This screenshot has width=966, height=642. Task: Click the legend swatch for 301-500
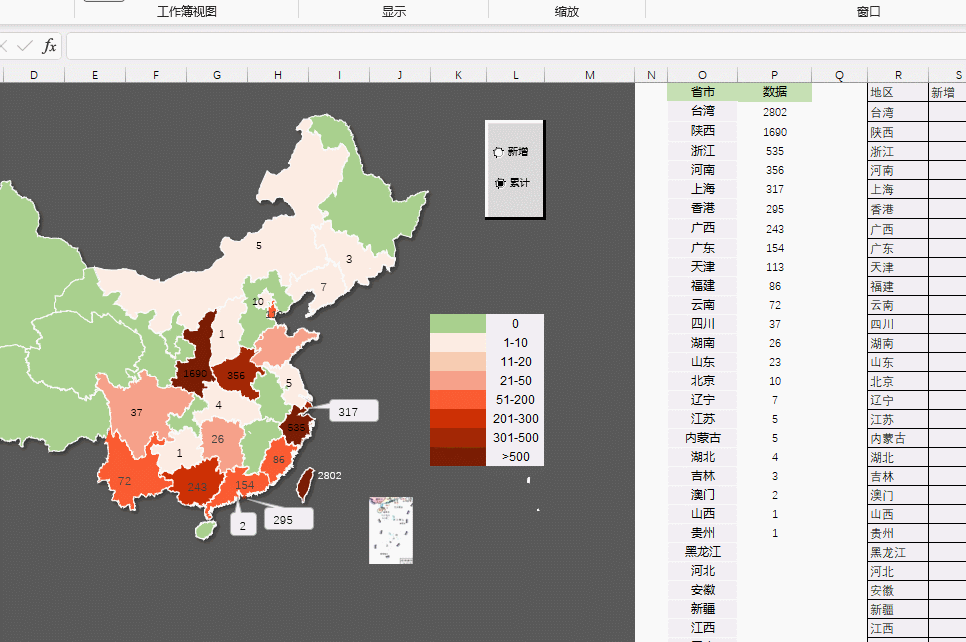pos(458,438)
